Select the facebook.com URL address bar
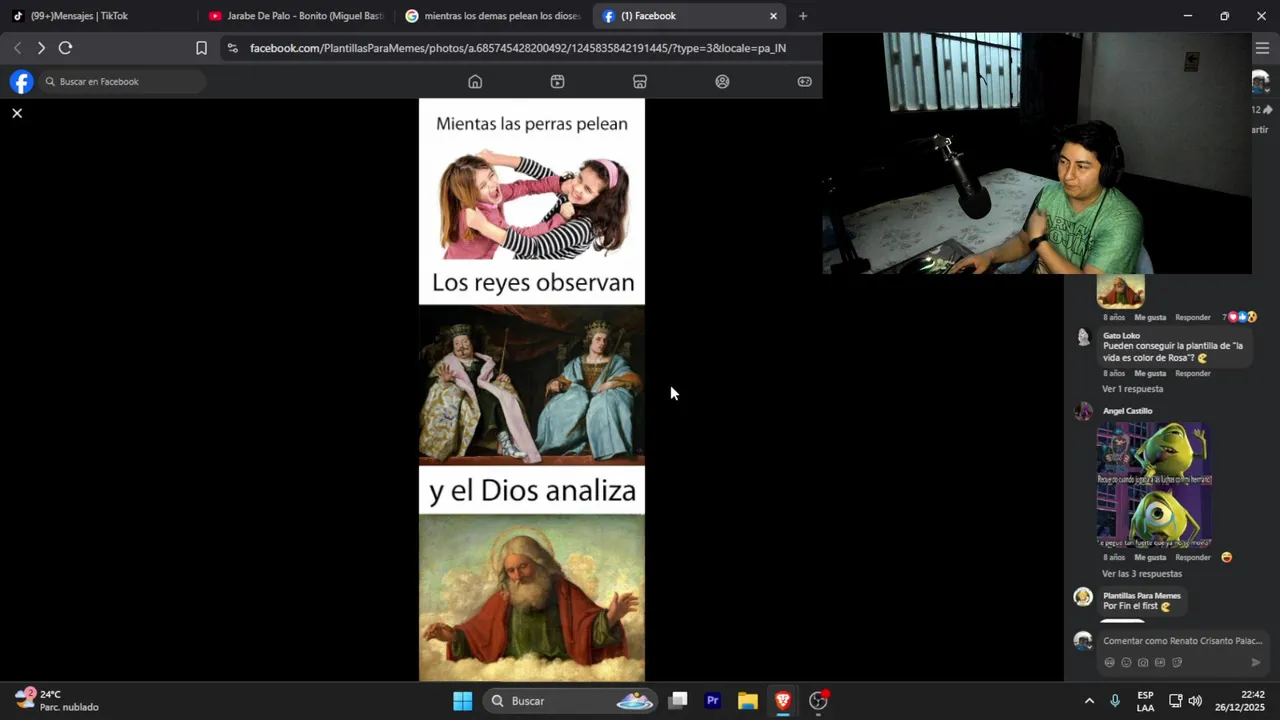The width and height of the screenshot is (1280, 720). click(x=518, y=48)
